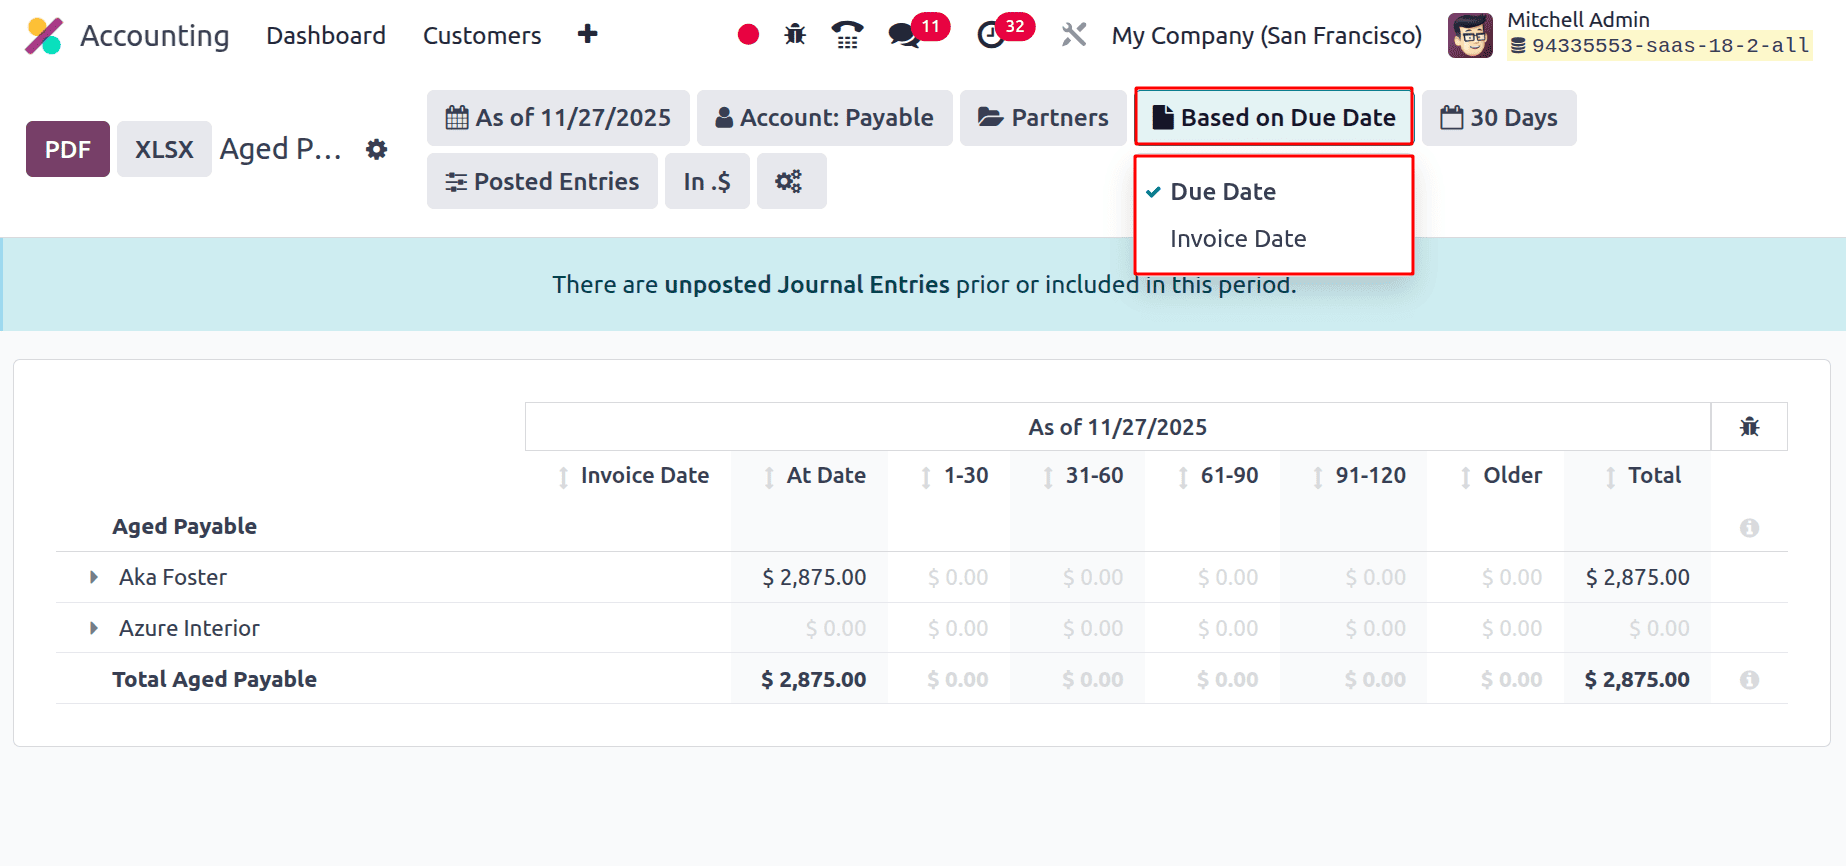Click info icon in Total Aged Payable row

pos(1749,679)
